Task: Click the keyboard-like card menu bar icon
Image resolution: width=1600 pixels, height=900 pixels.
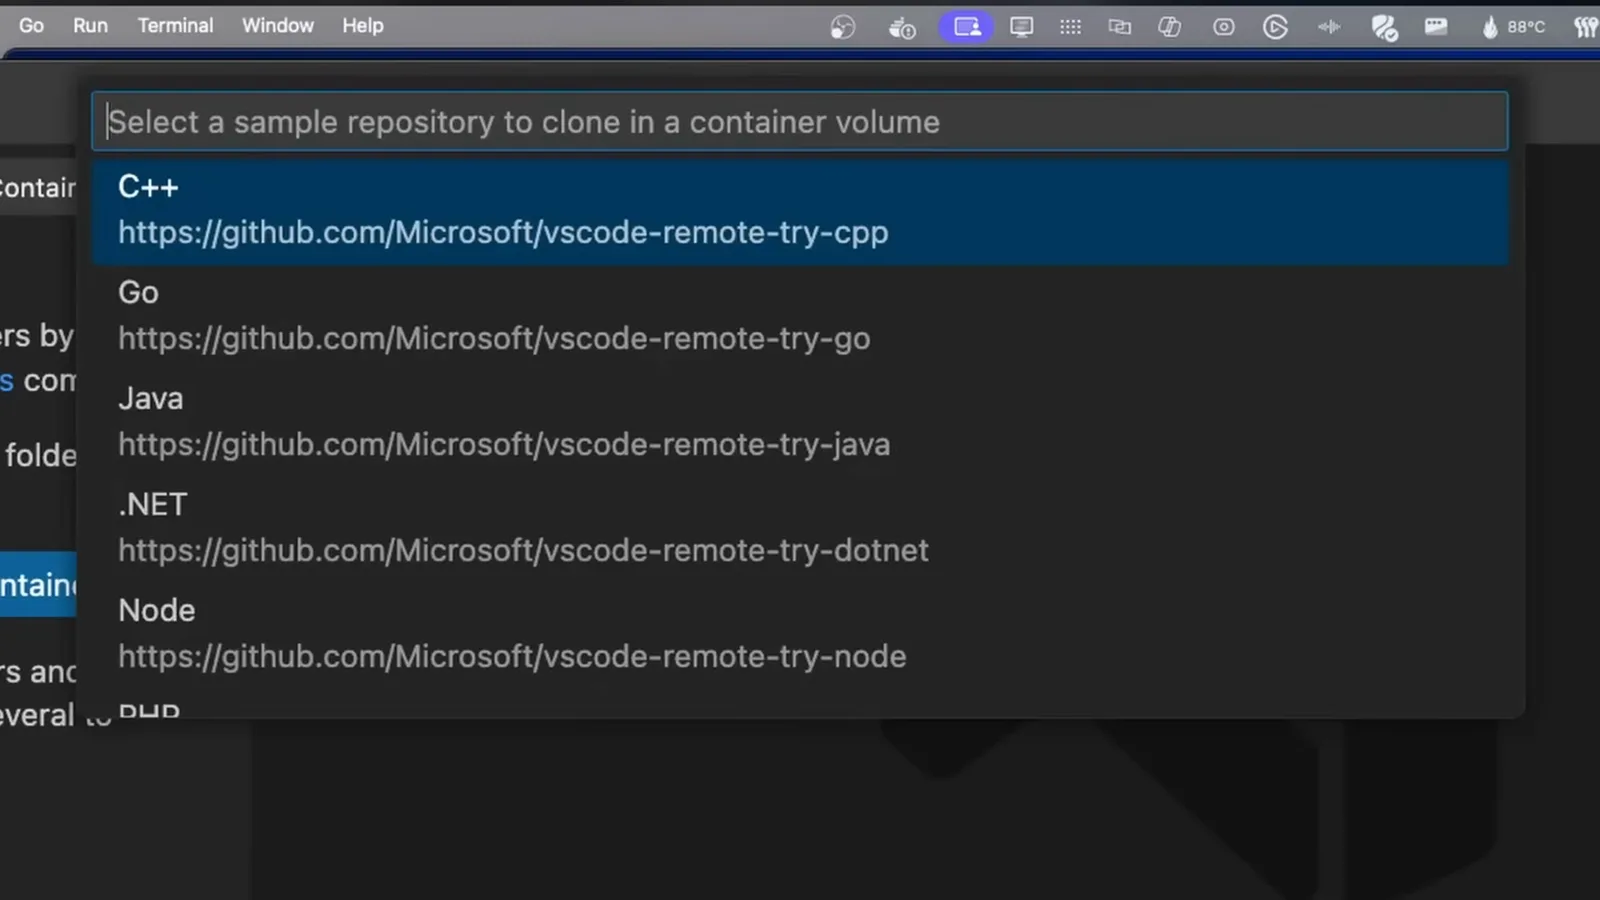Action: (x=1436, y=27)
